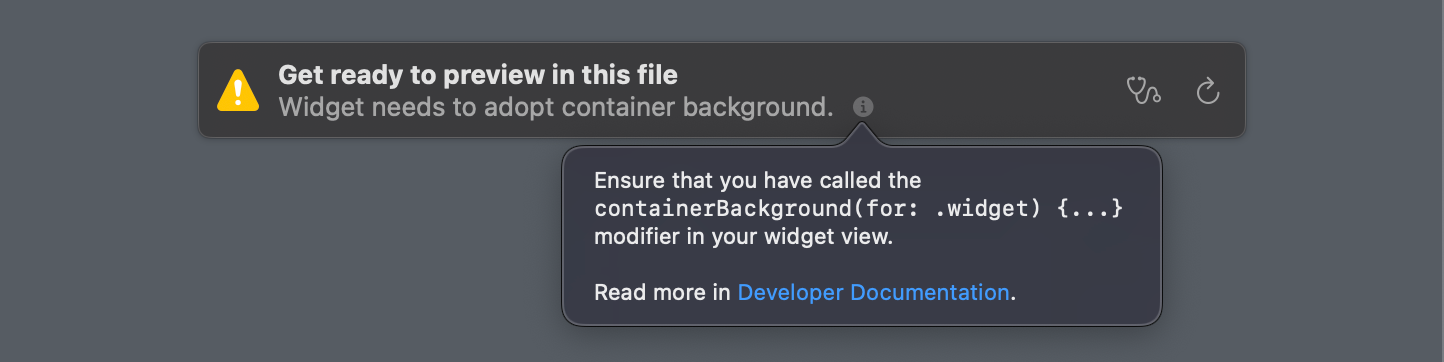The width and height of the screenshot is (1444, 362).
Task: Select the "Widget needs to adopt" message
Action: pyautogui.click(x=556, y=107)
